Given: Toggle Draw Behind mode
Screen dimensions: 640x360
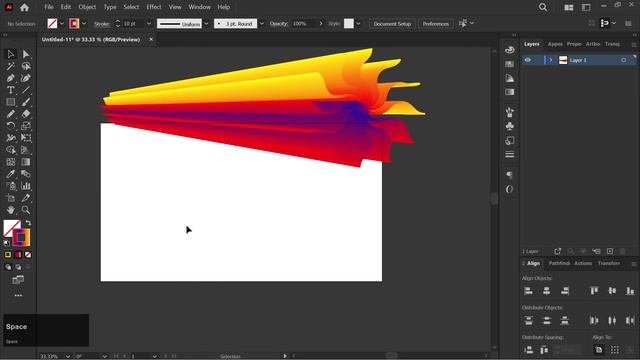Looking at the screenshot, I should click(18, 267).
